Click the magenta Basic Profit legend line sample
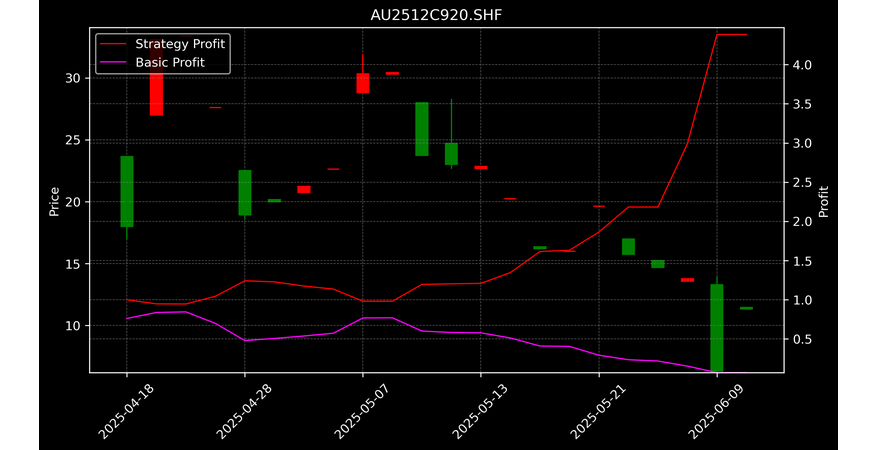Image resolution: width=878 pixels, height=450 pixels. coord(114,62)
